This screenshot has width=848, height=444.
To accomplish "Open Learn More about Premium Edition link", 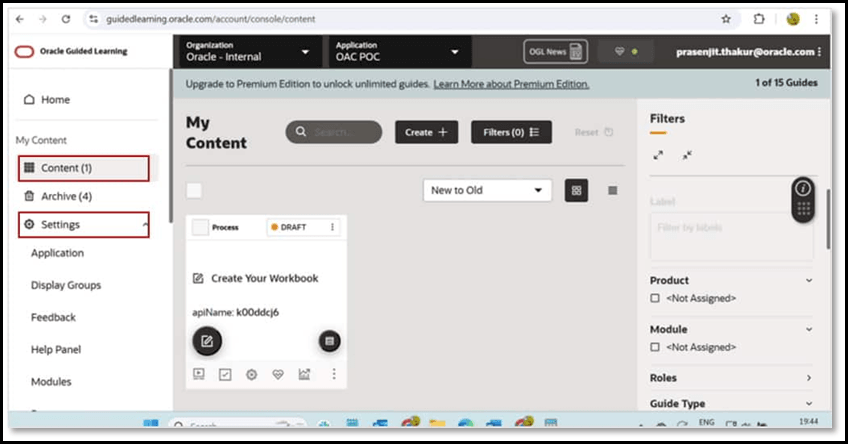I will (x=511, y=84).
